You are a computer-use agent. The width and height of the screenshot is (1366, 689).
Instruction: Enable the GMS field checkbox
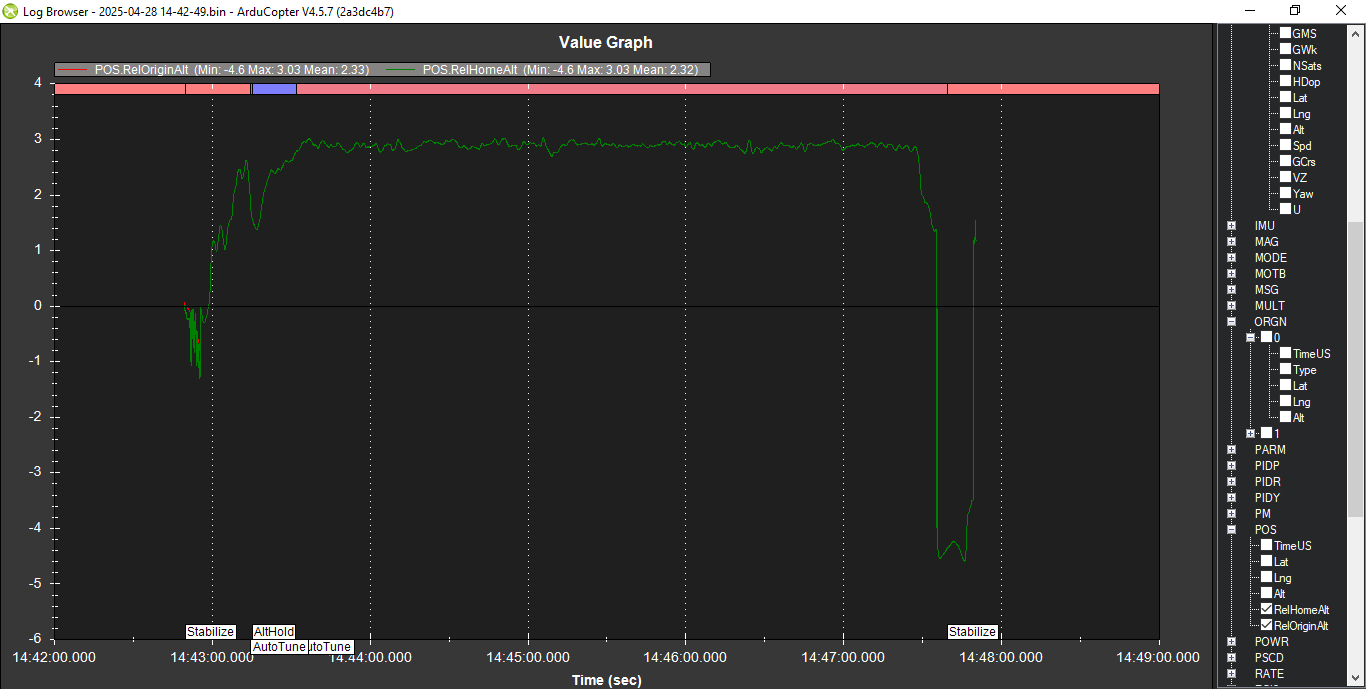point(1286,33)
